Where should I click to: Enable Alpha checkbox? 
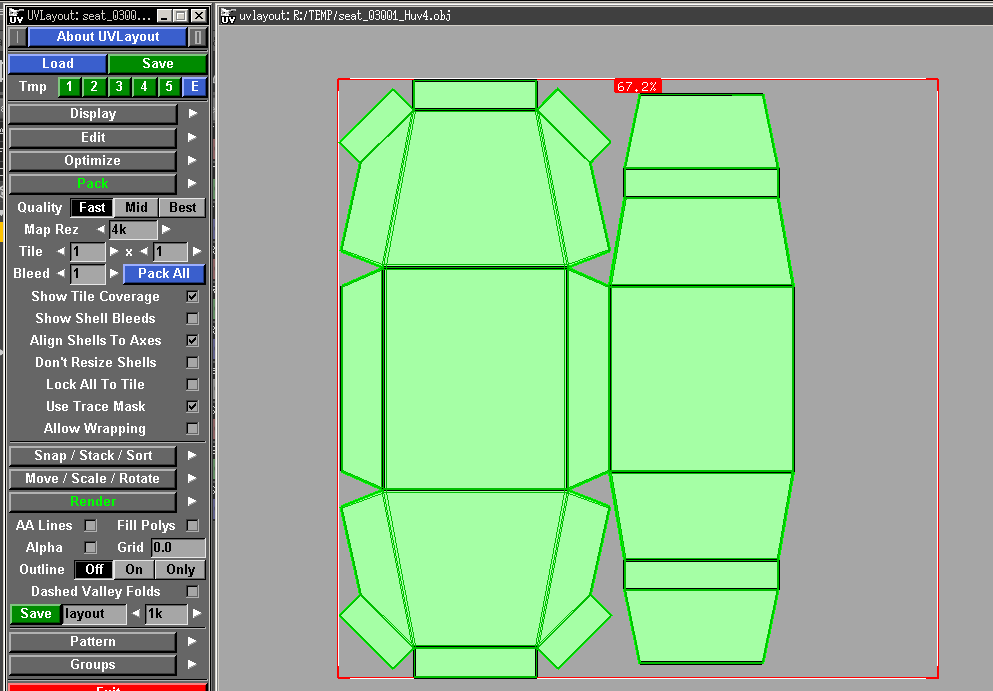[x=91, y=547]
